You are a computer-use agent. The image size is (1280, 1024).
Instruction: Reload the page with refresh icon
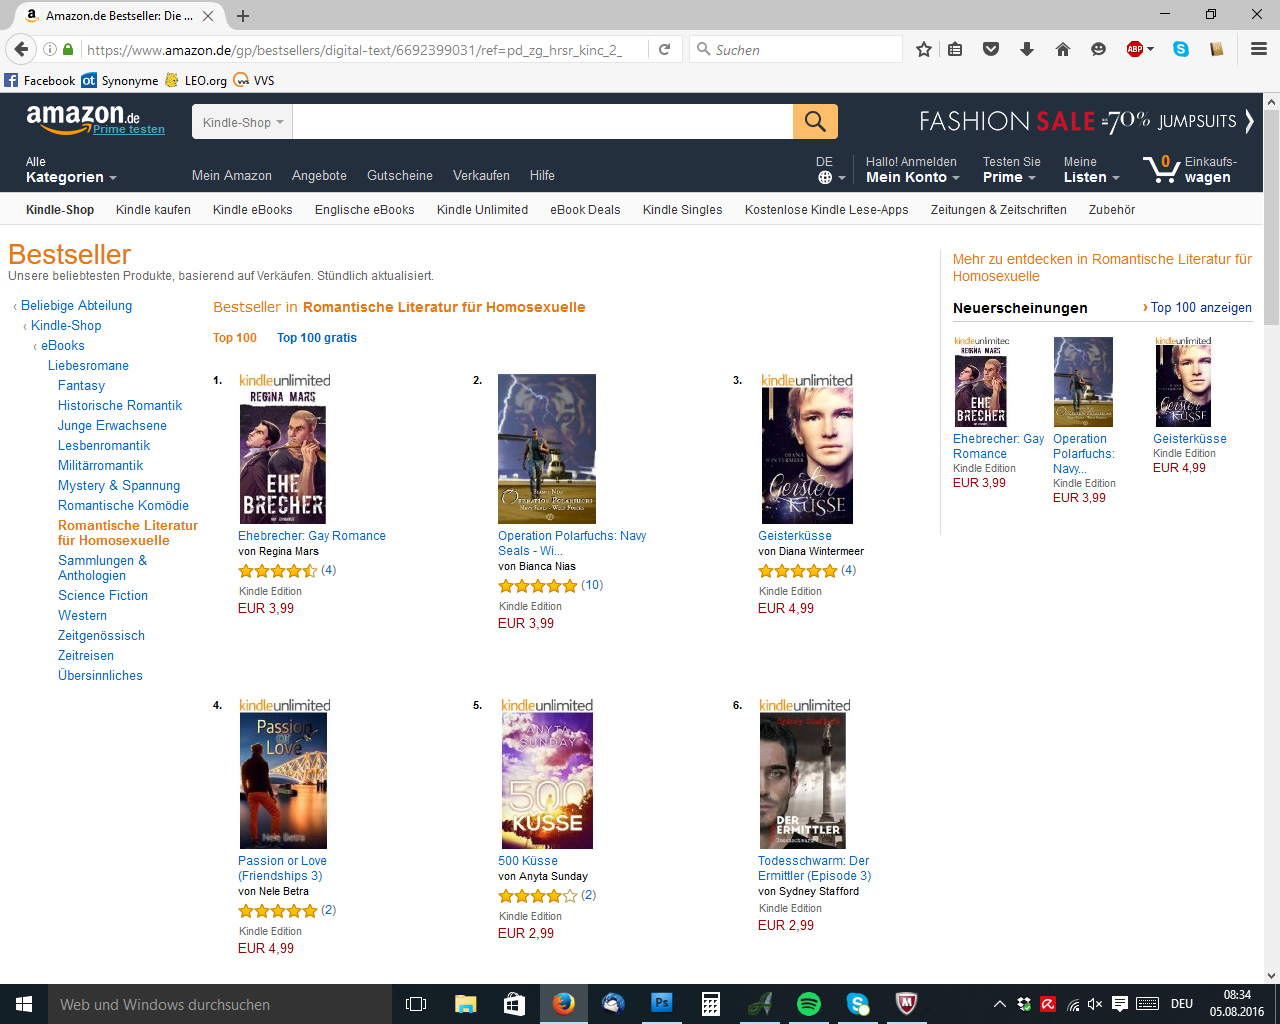point(664,49)
